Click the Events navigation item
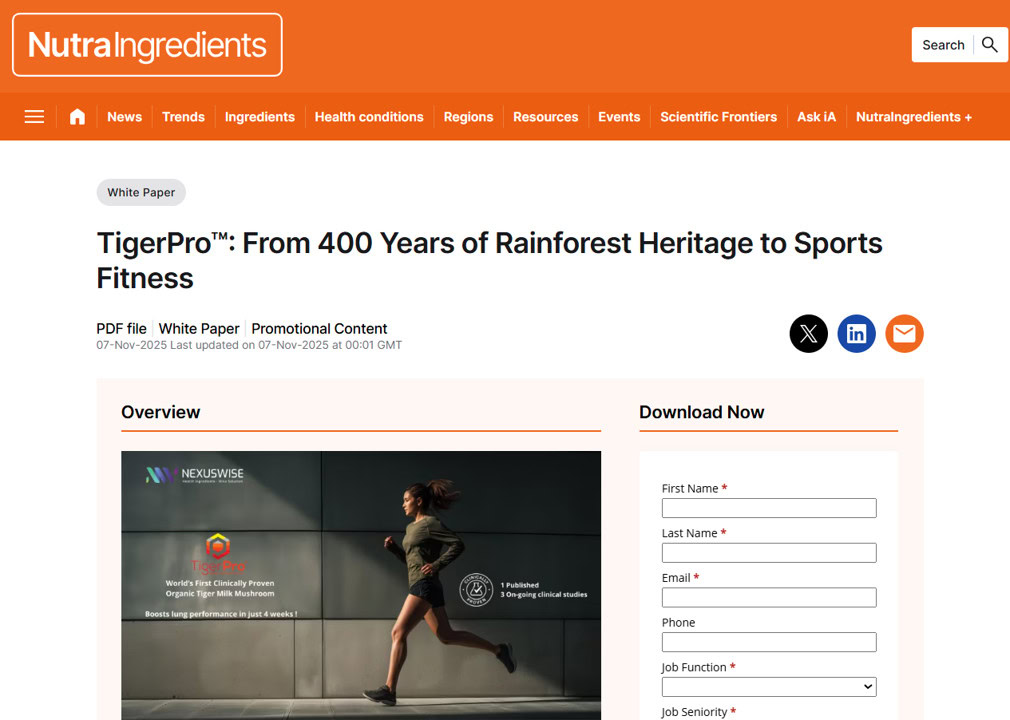The image size is (1010, 720). coord(618,117)
